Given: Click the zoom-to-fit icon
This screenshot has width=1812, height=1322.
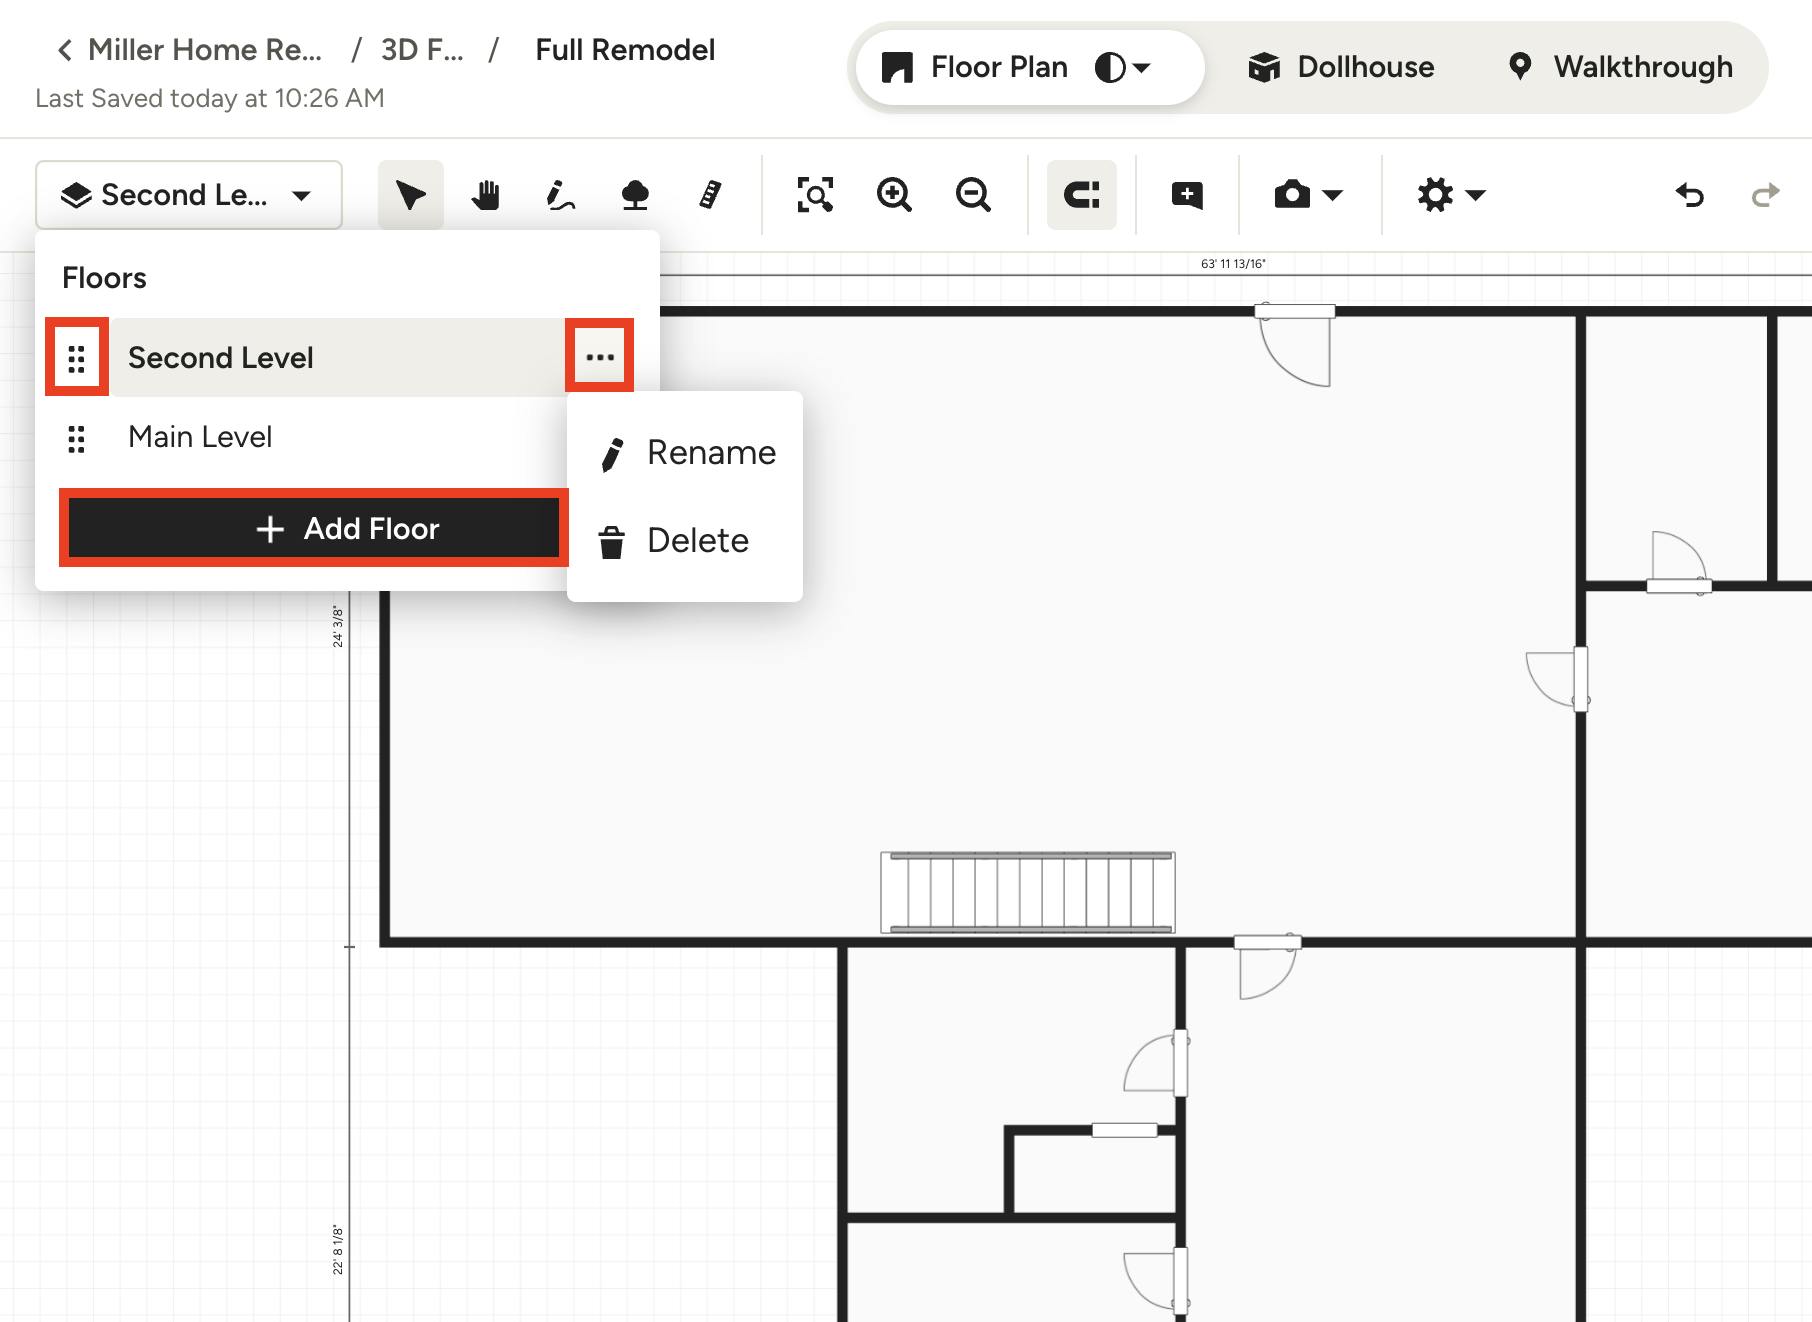Looking at the screenshot, I should pos(814,195).
